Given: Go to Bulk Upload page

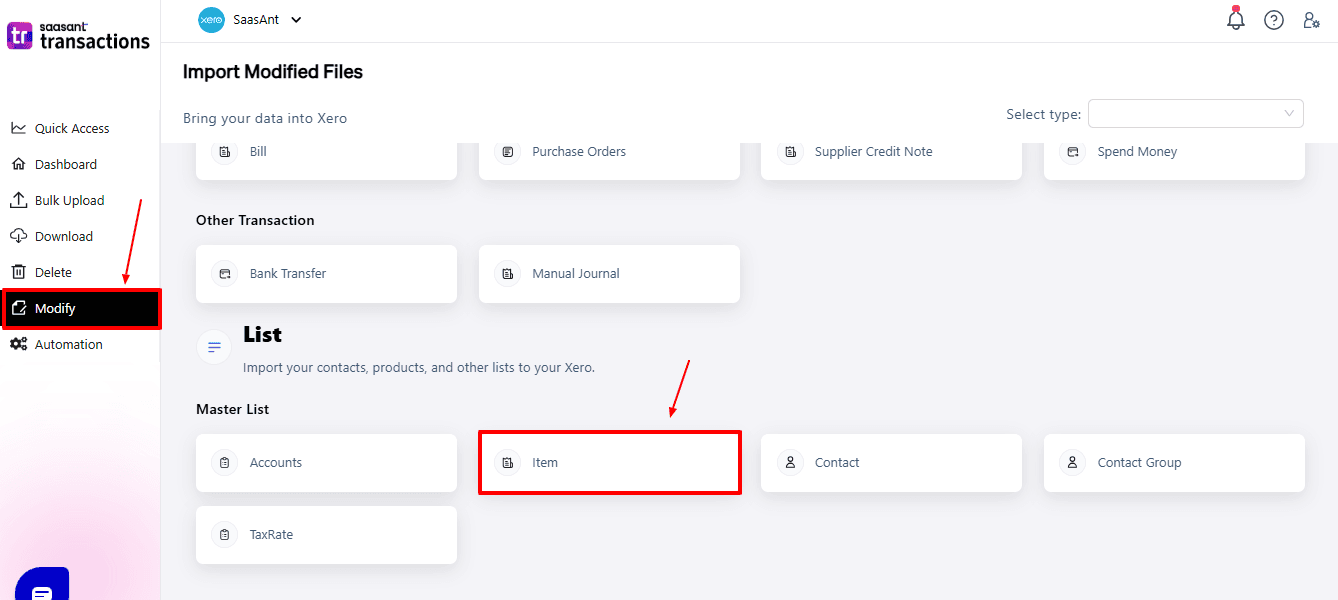Looking at the screenshot, I should [69, 200].
